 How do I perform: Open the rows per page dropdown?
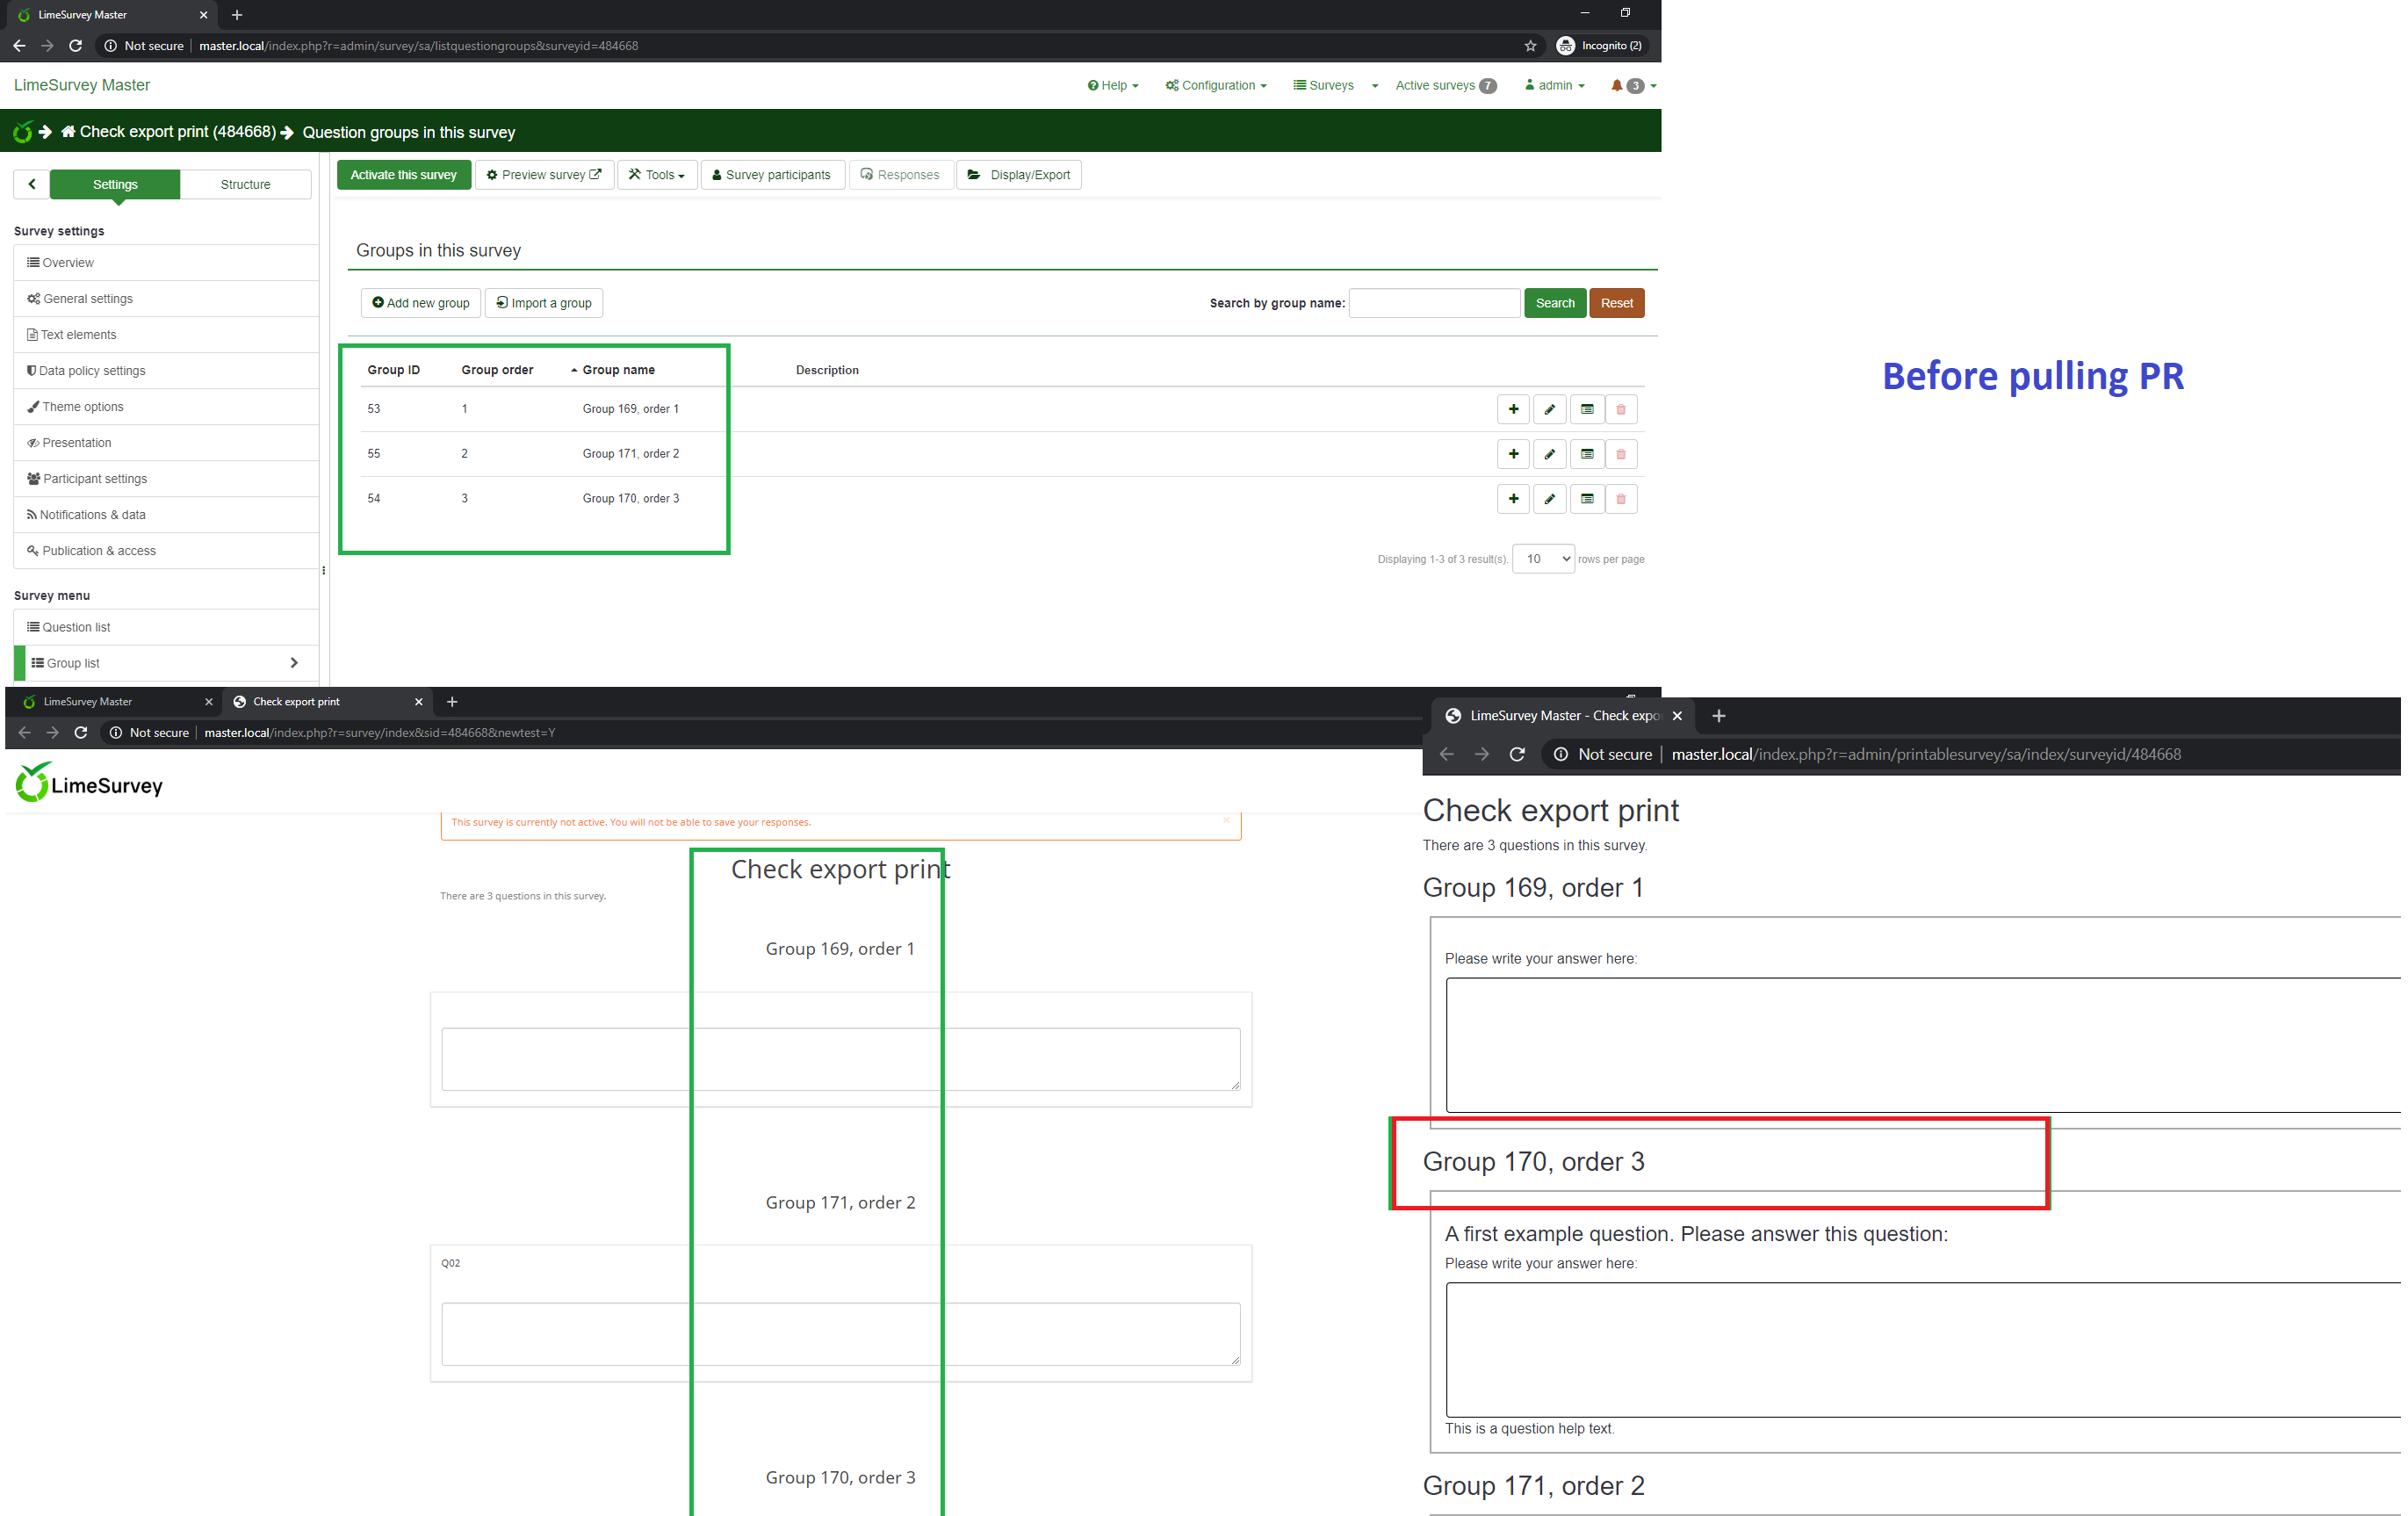pyautogui.click(x=1543, y=559)
